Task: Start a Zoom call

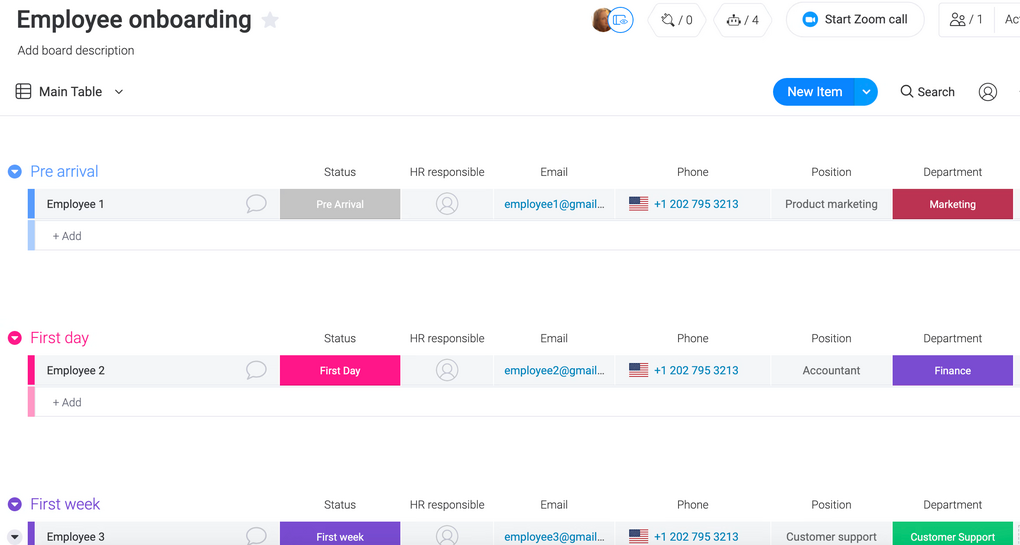Action: [x=855, y=20]
